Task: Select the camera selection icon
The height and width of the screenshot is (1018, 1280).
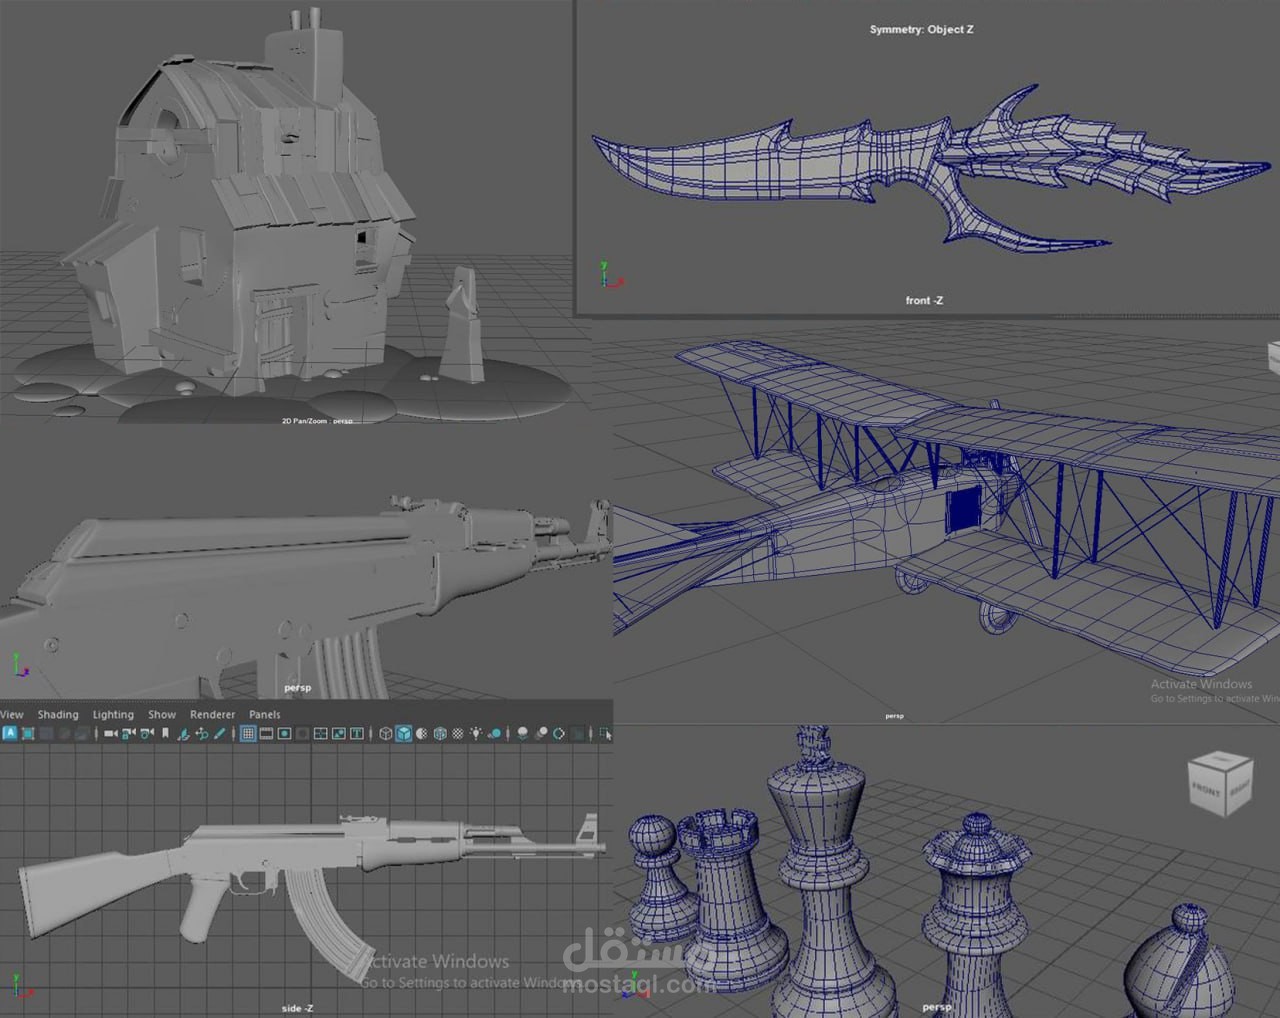Action: click(x=110, y=733)
